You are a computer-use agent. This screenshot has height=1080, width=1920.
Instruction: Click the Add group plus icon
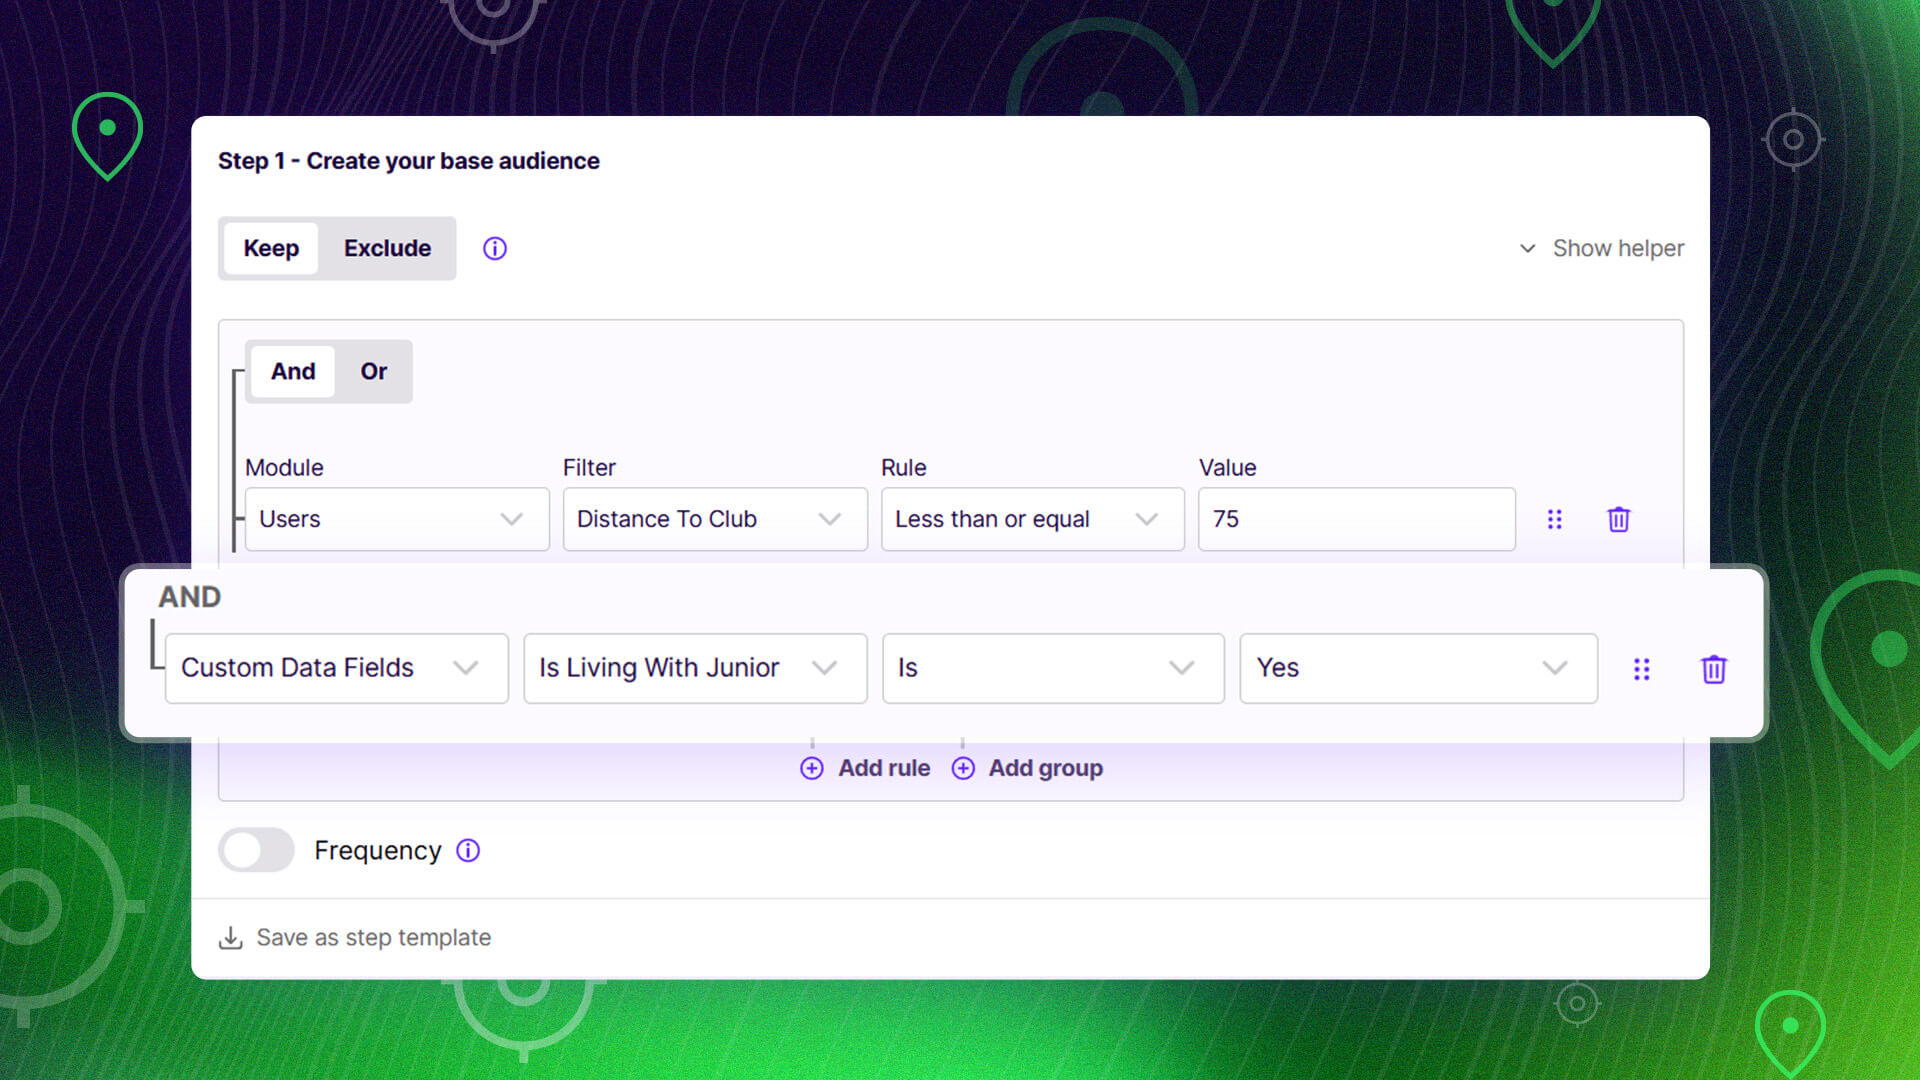click(963, 769)
